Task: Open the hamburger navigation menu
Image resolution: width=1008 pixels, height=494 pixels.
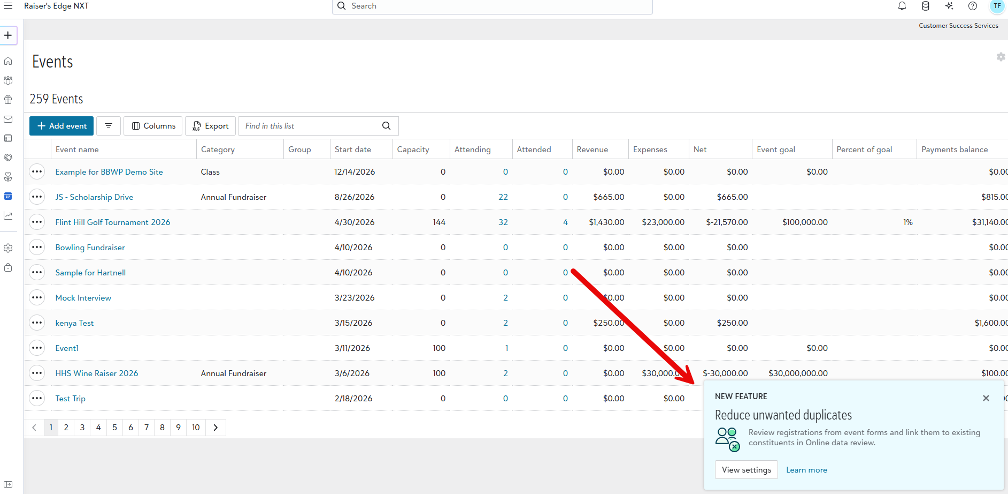Action: pyautogui.click(x=8, y=6)
